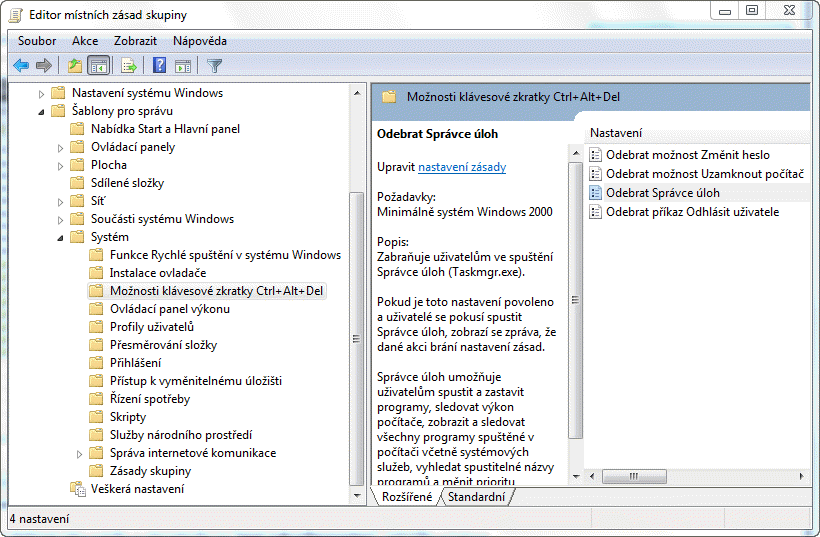Click the export list toolbar icon
The image size is (820, 537).
click(x=129, y=66)
